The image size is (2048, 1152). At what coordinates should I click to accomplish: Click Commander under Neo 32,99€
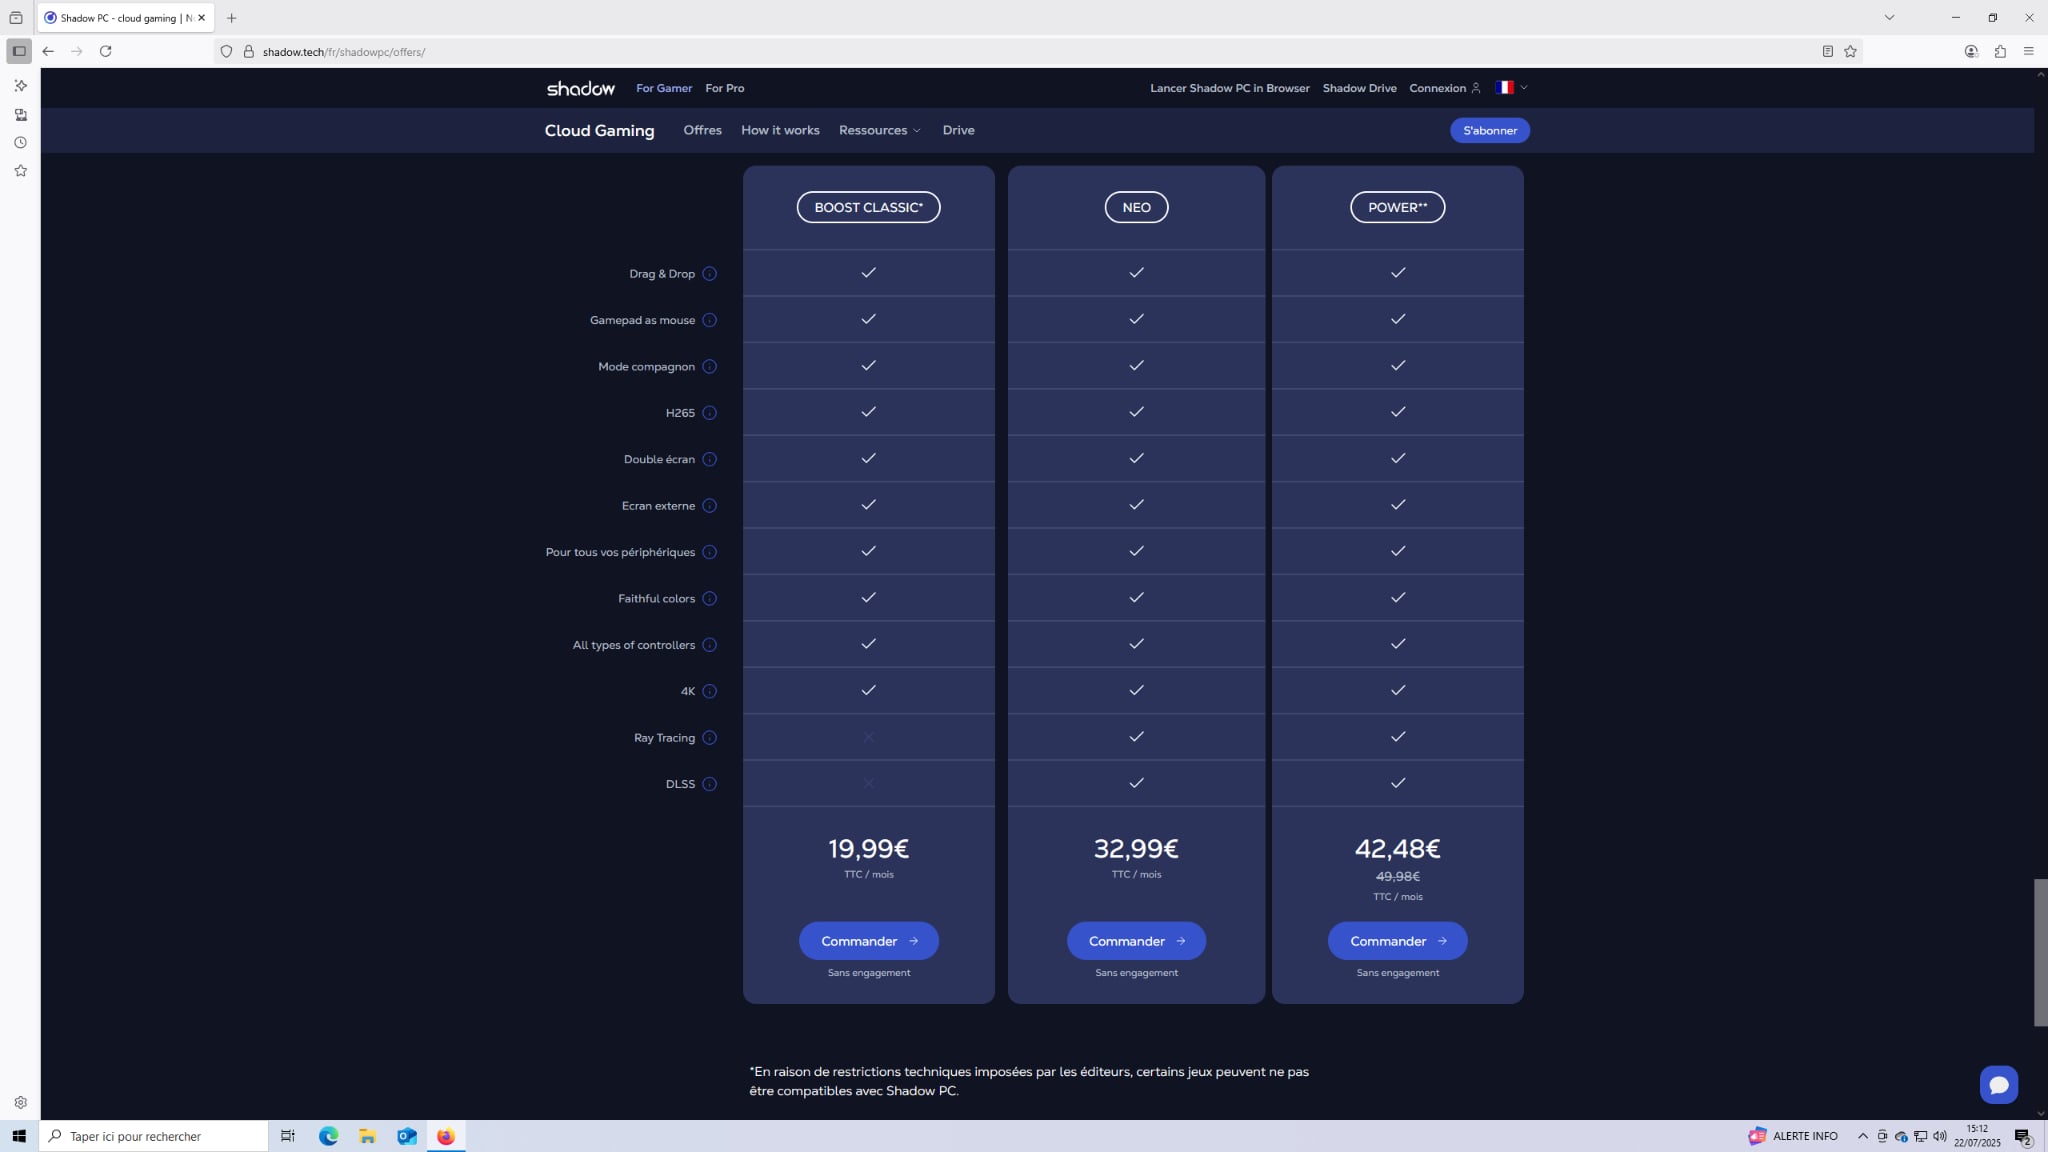coord(1136,941)
